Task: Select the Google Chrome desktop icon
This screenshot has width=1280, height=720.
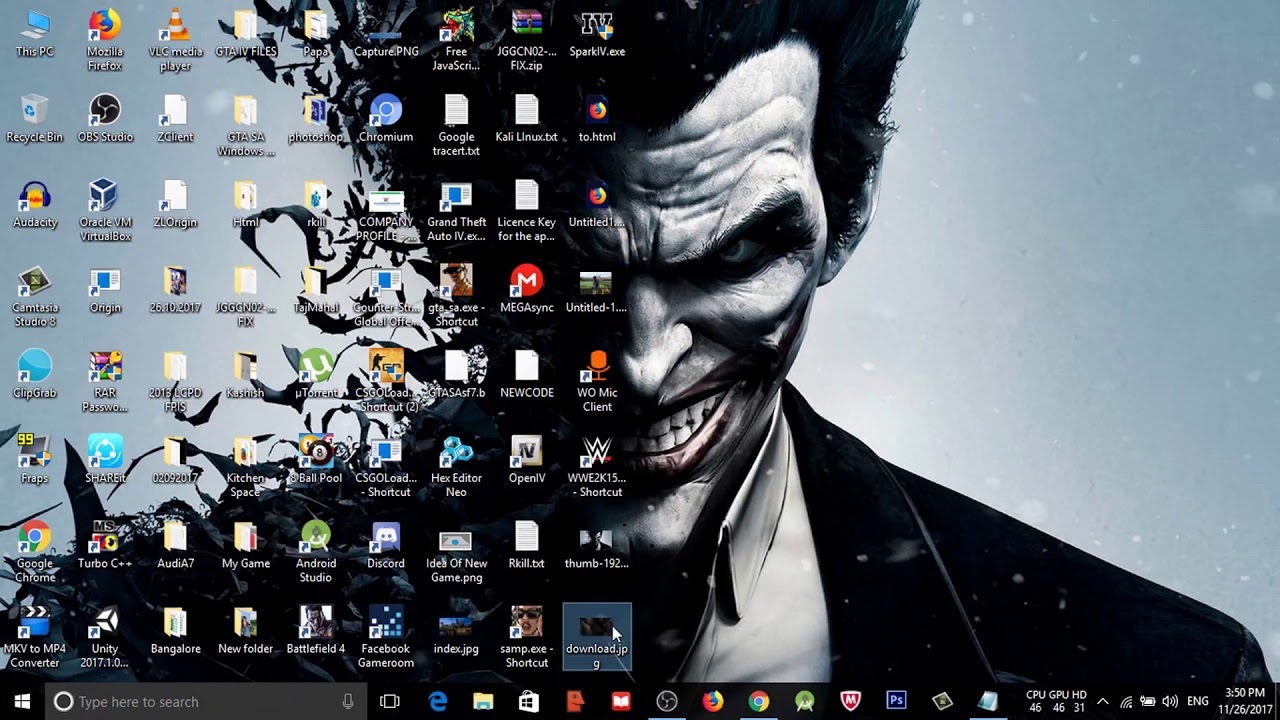Action: [x=35, y=552]
